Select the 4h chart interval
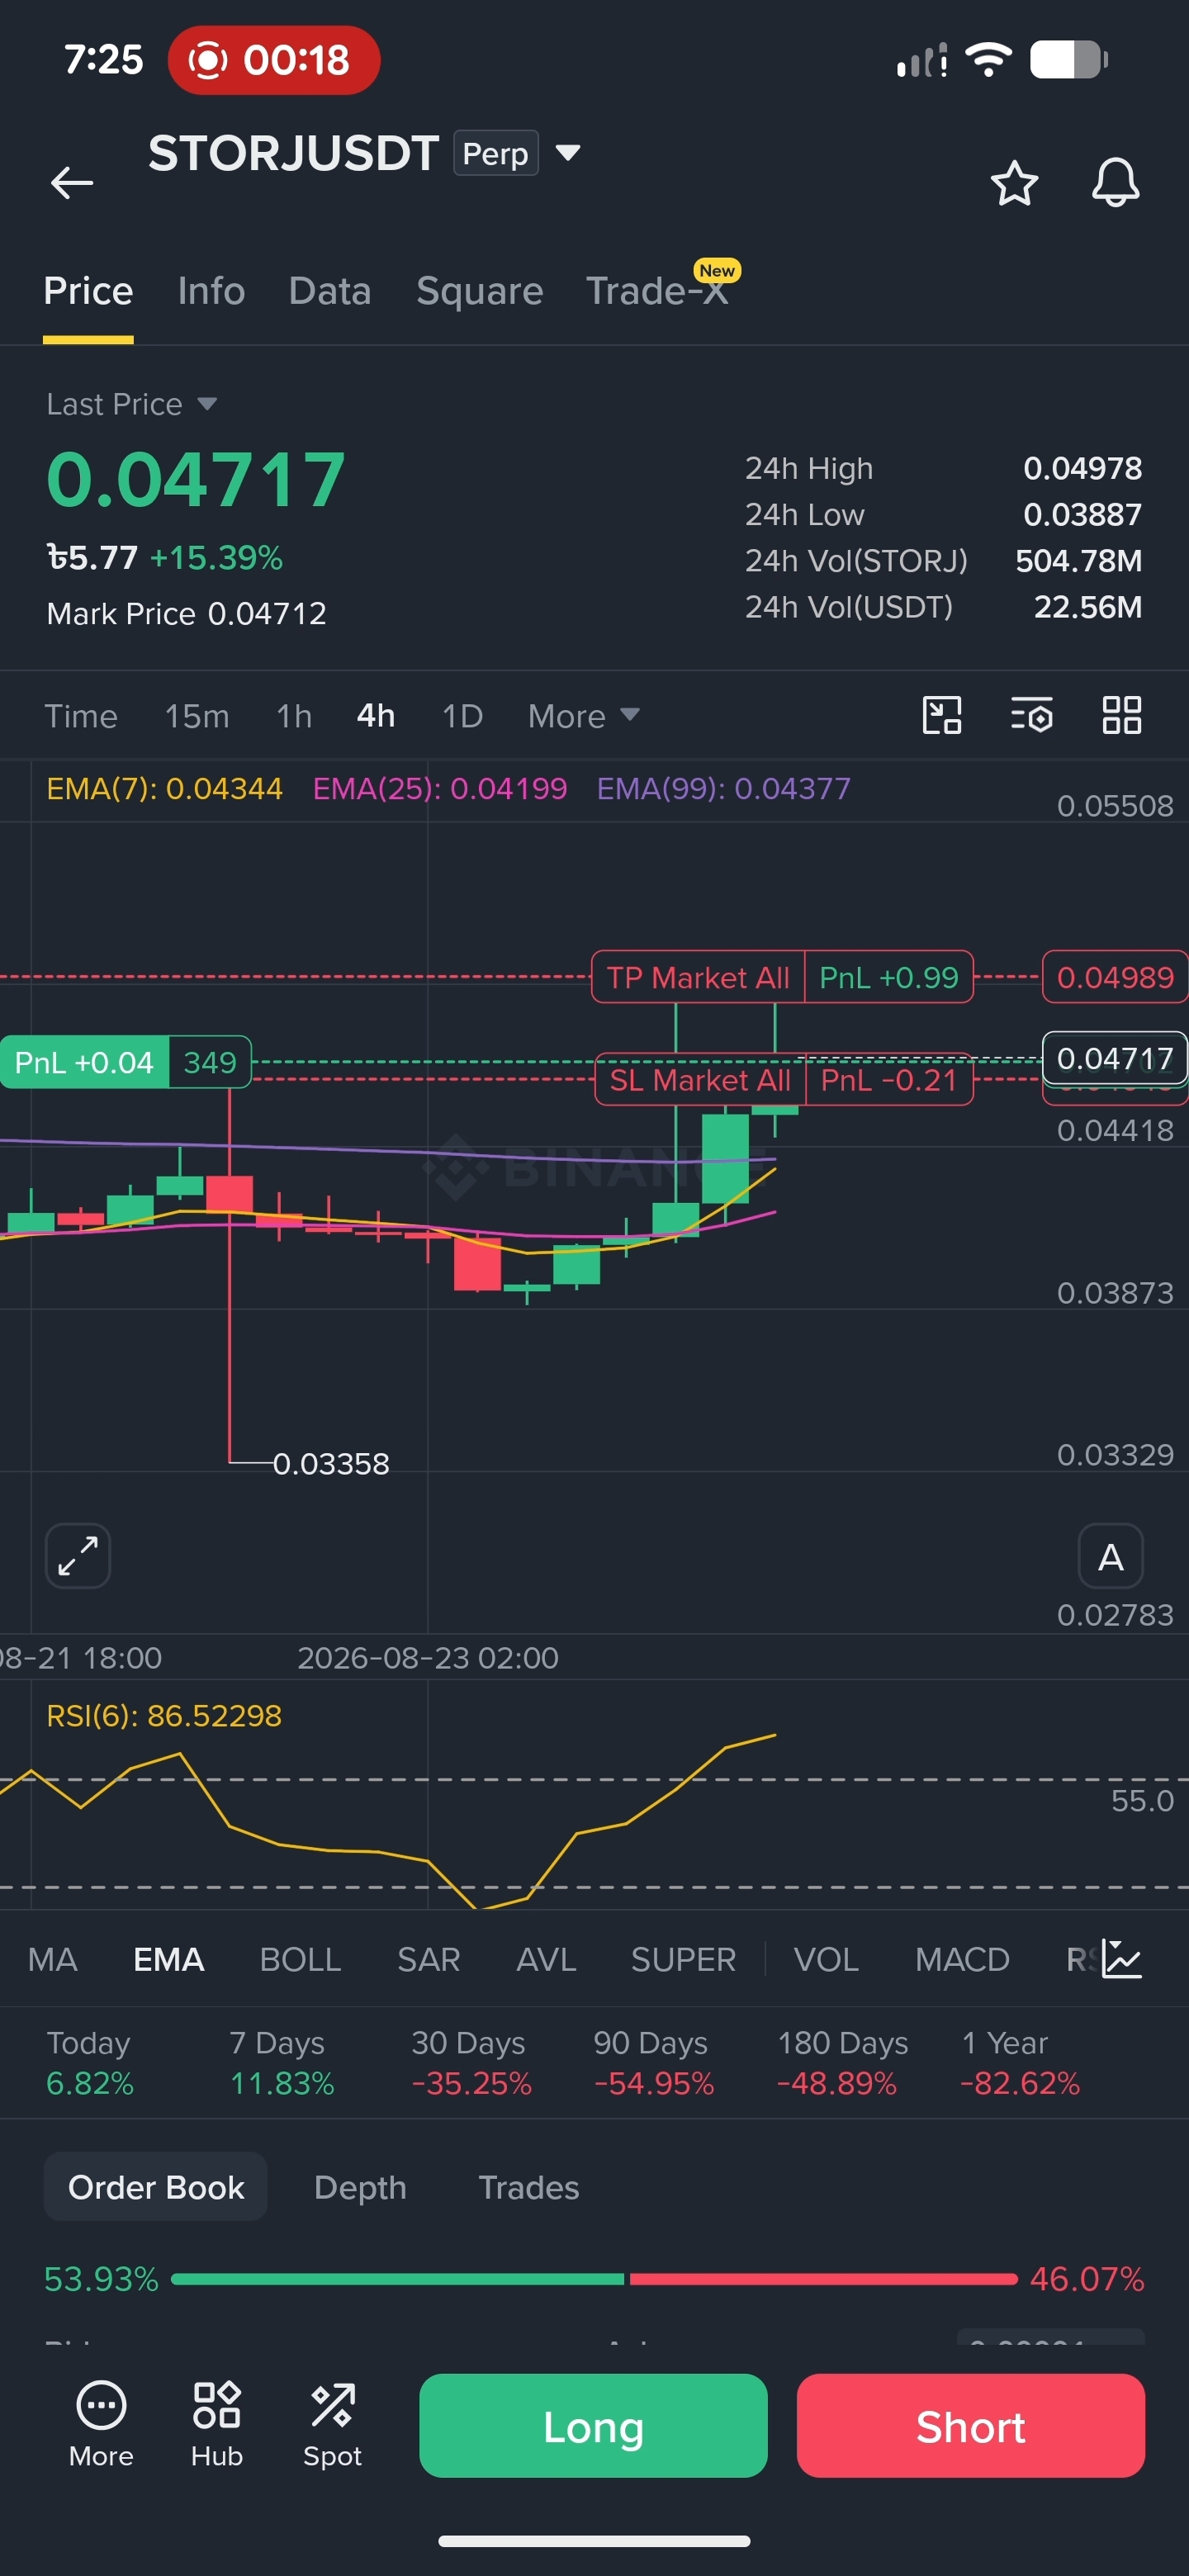1189x2576 pixels. click(376, 716)
